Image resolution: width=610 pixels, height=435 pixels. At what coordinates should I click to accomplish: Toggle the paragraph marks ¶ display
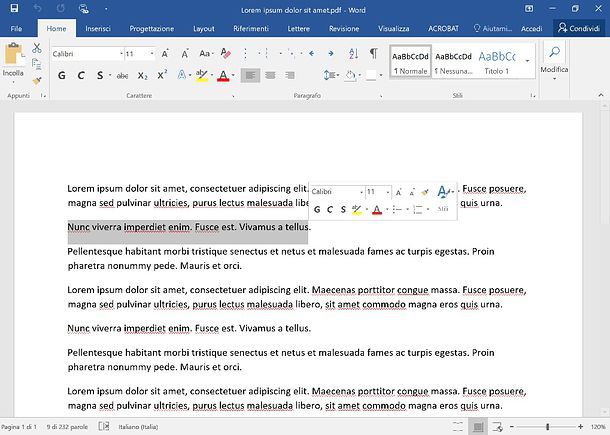[x=373, y=53]
